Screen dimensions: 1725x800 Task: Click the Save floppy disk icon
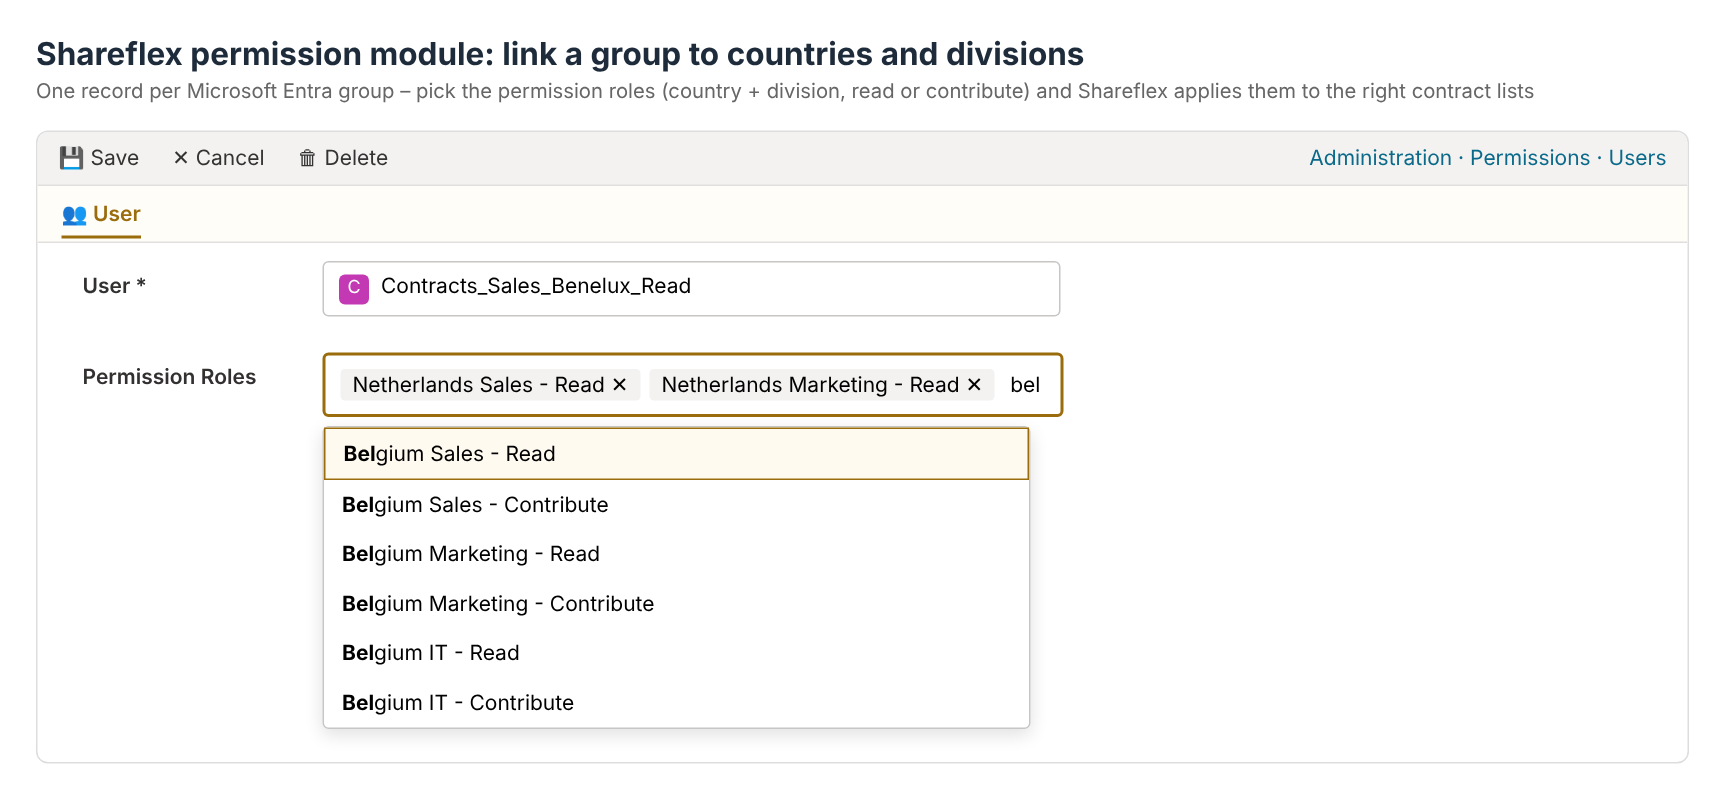coord(71,158)
